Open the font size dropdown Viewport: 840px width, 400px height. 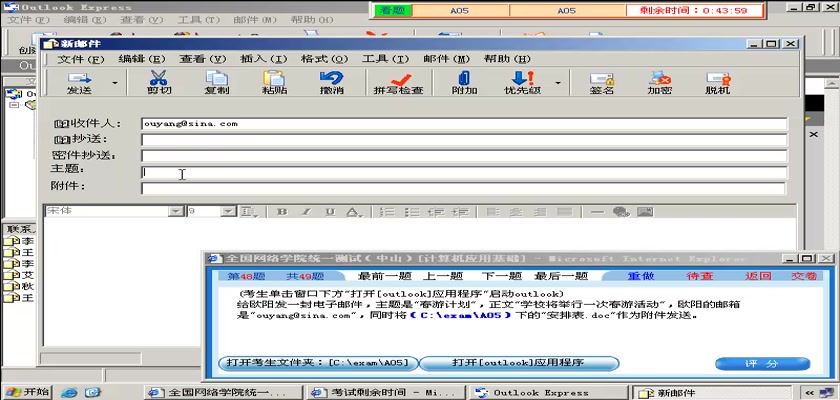[229, 212]
